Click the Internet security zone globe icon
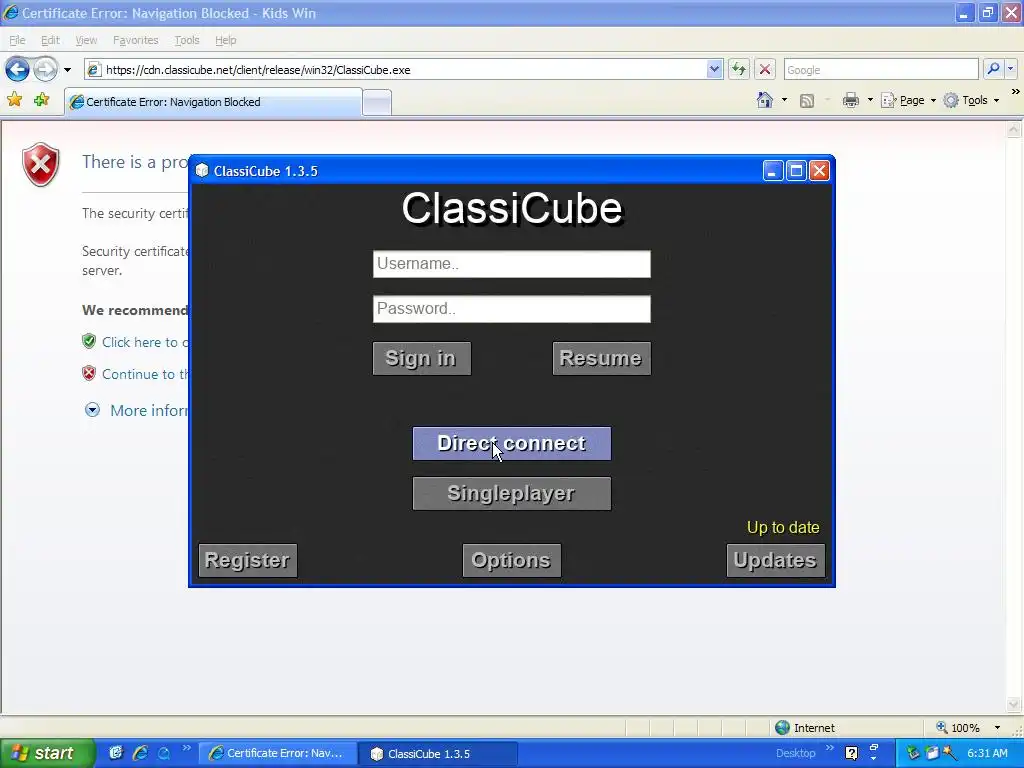The width and height of the screenshot is (1024, 768). (x=782, y=727)
